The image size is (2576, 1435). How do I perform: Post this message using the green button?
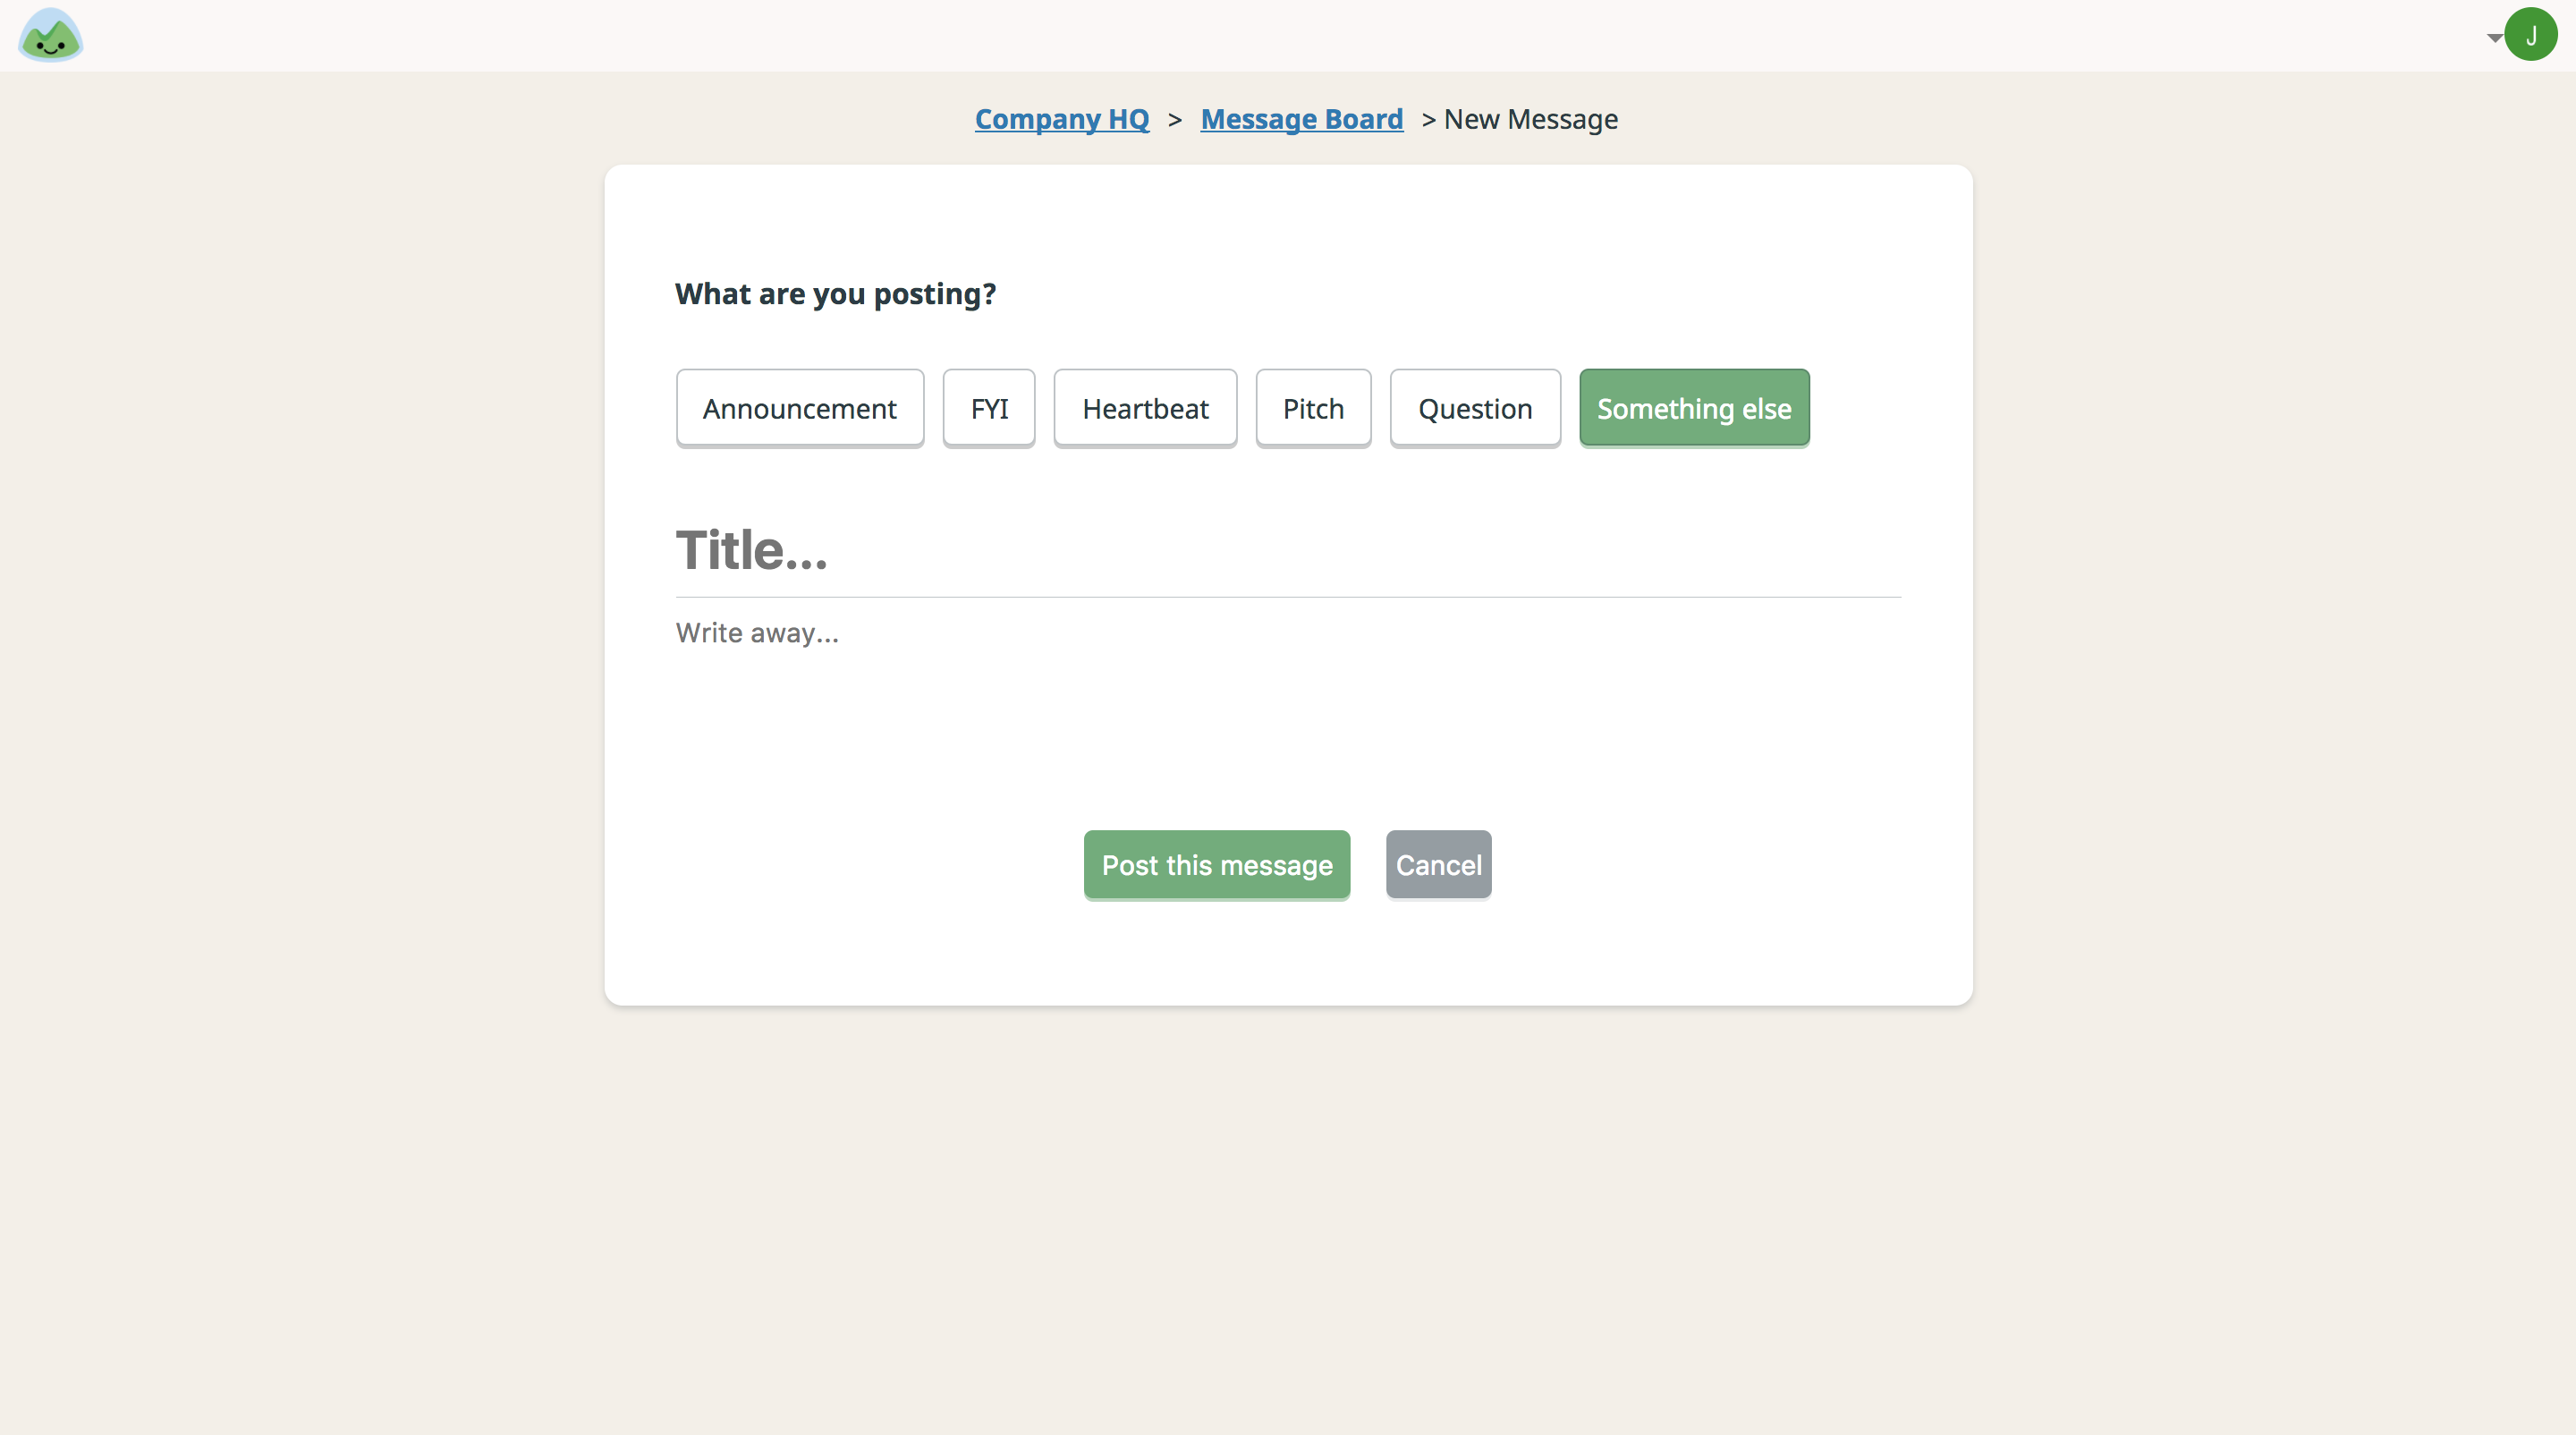[1216, 864]
